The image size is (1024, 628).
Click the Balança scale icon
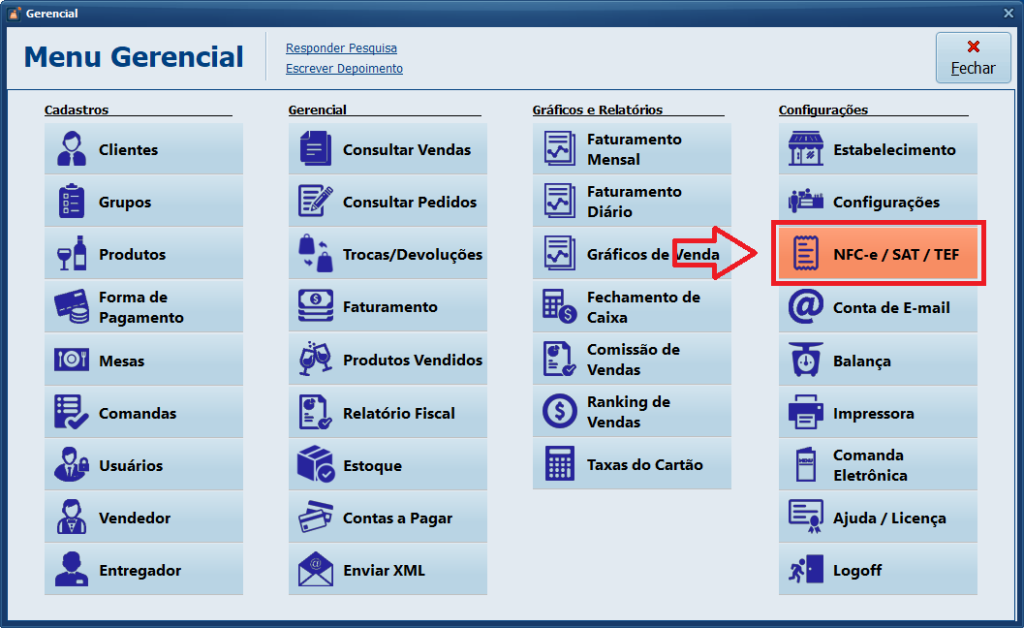tap(806, 360)
